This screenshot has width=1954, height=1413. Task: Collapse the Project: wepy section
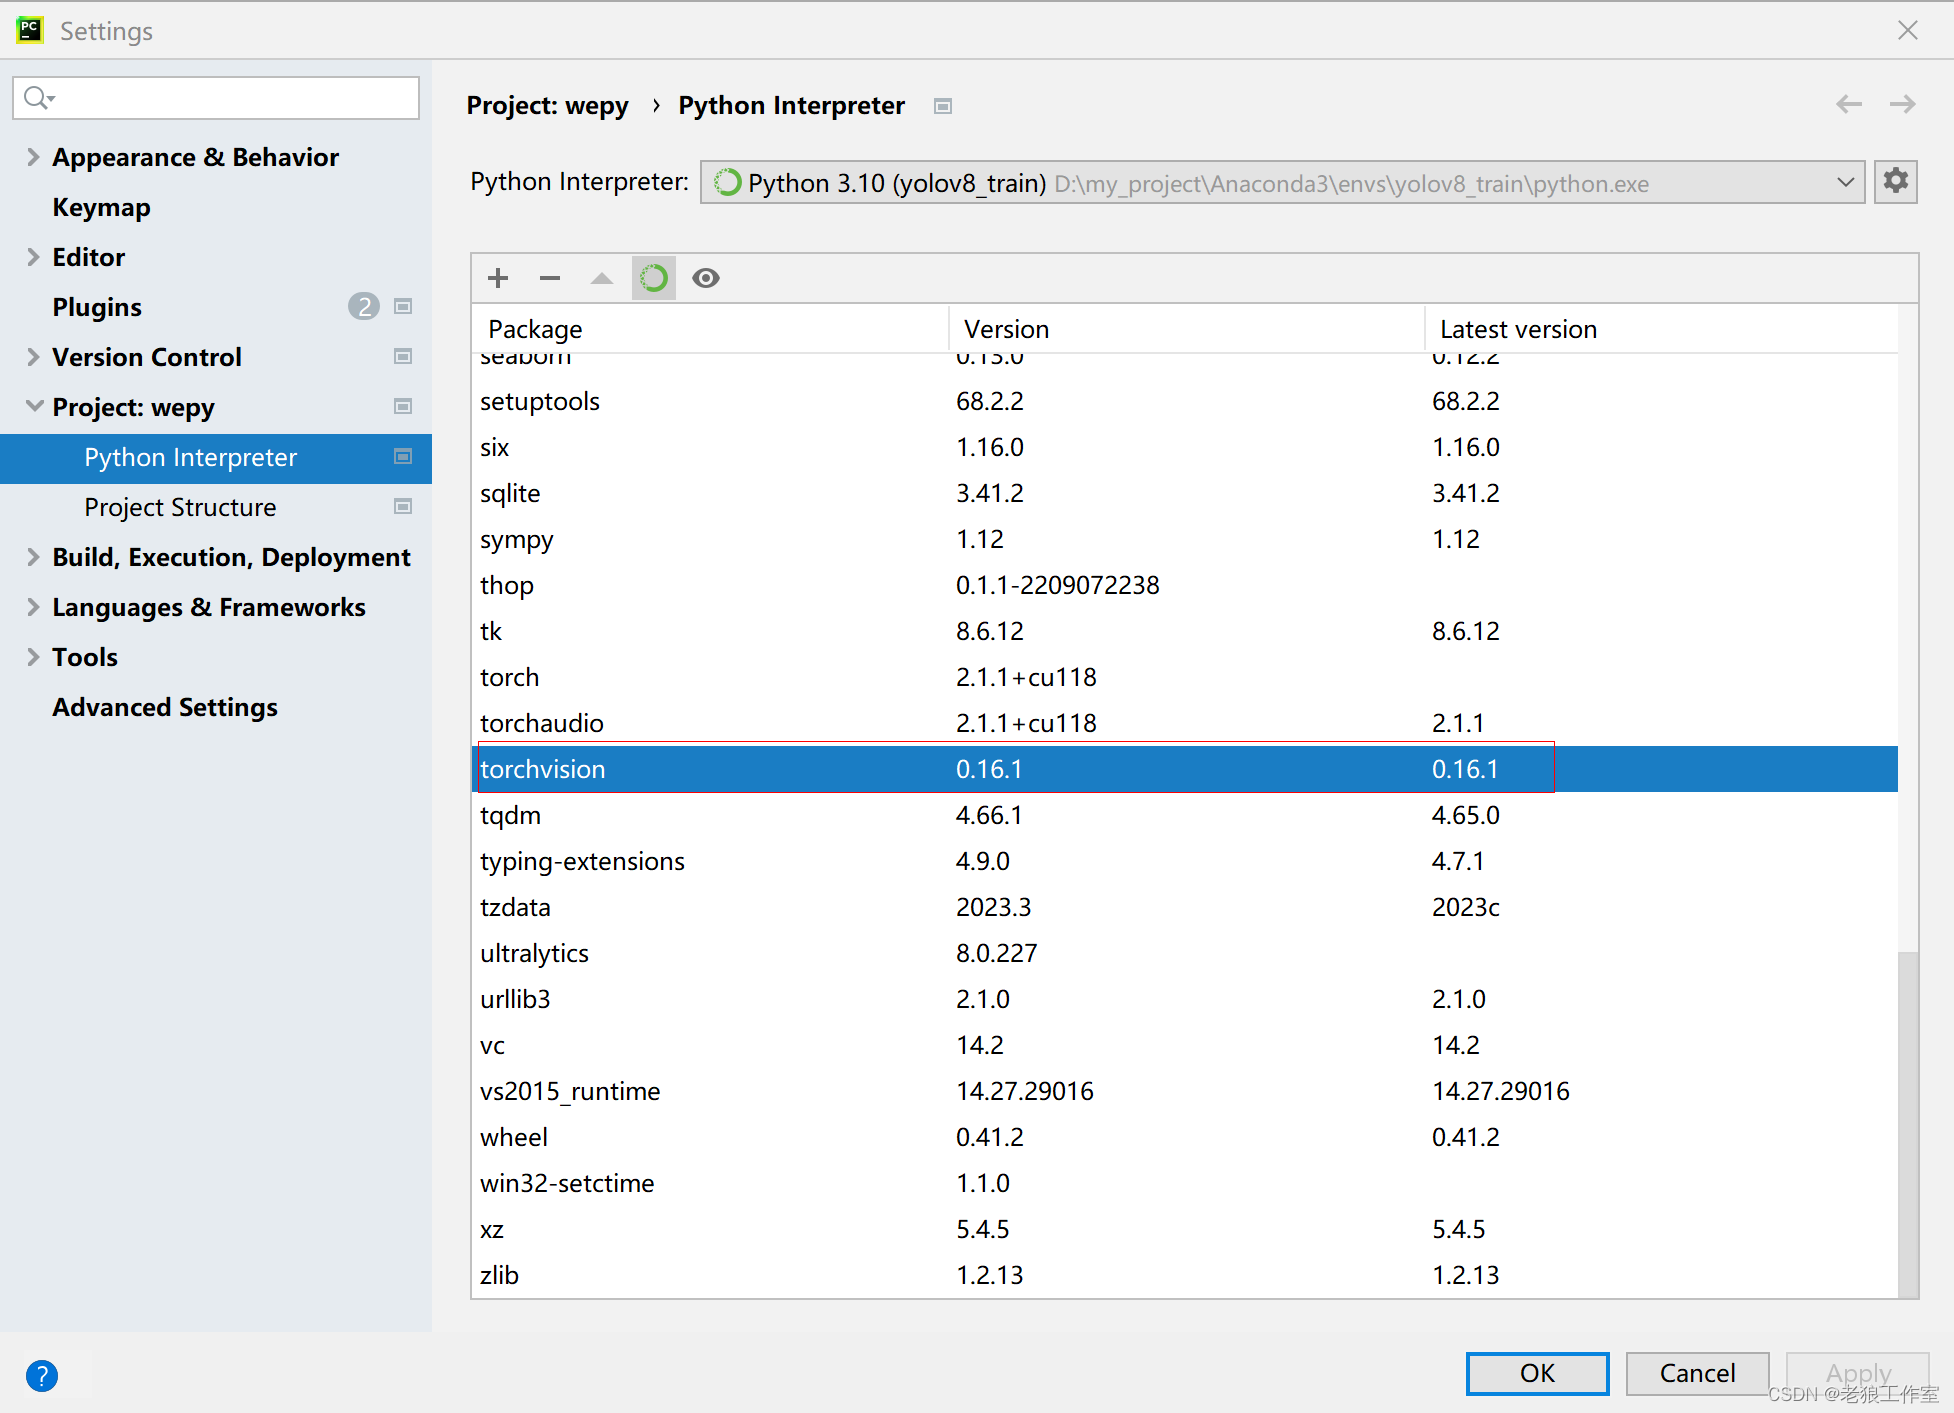[33, 406]
